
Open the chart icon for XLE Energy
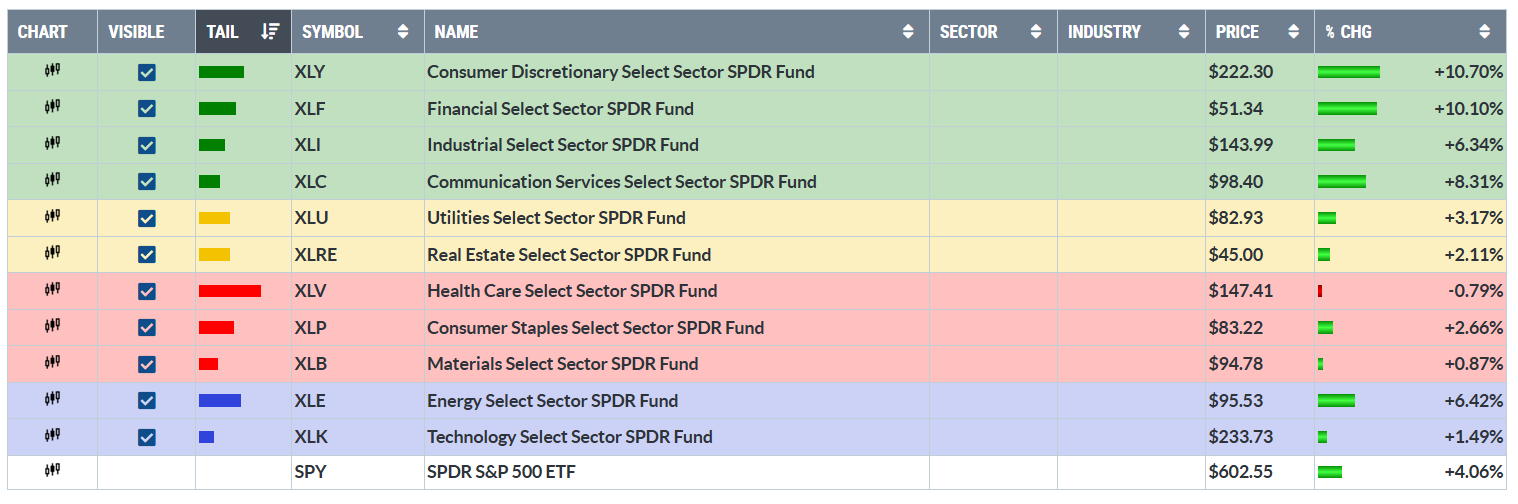pos(53,400)
